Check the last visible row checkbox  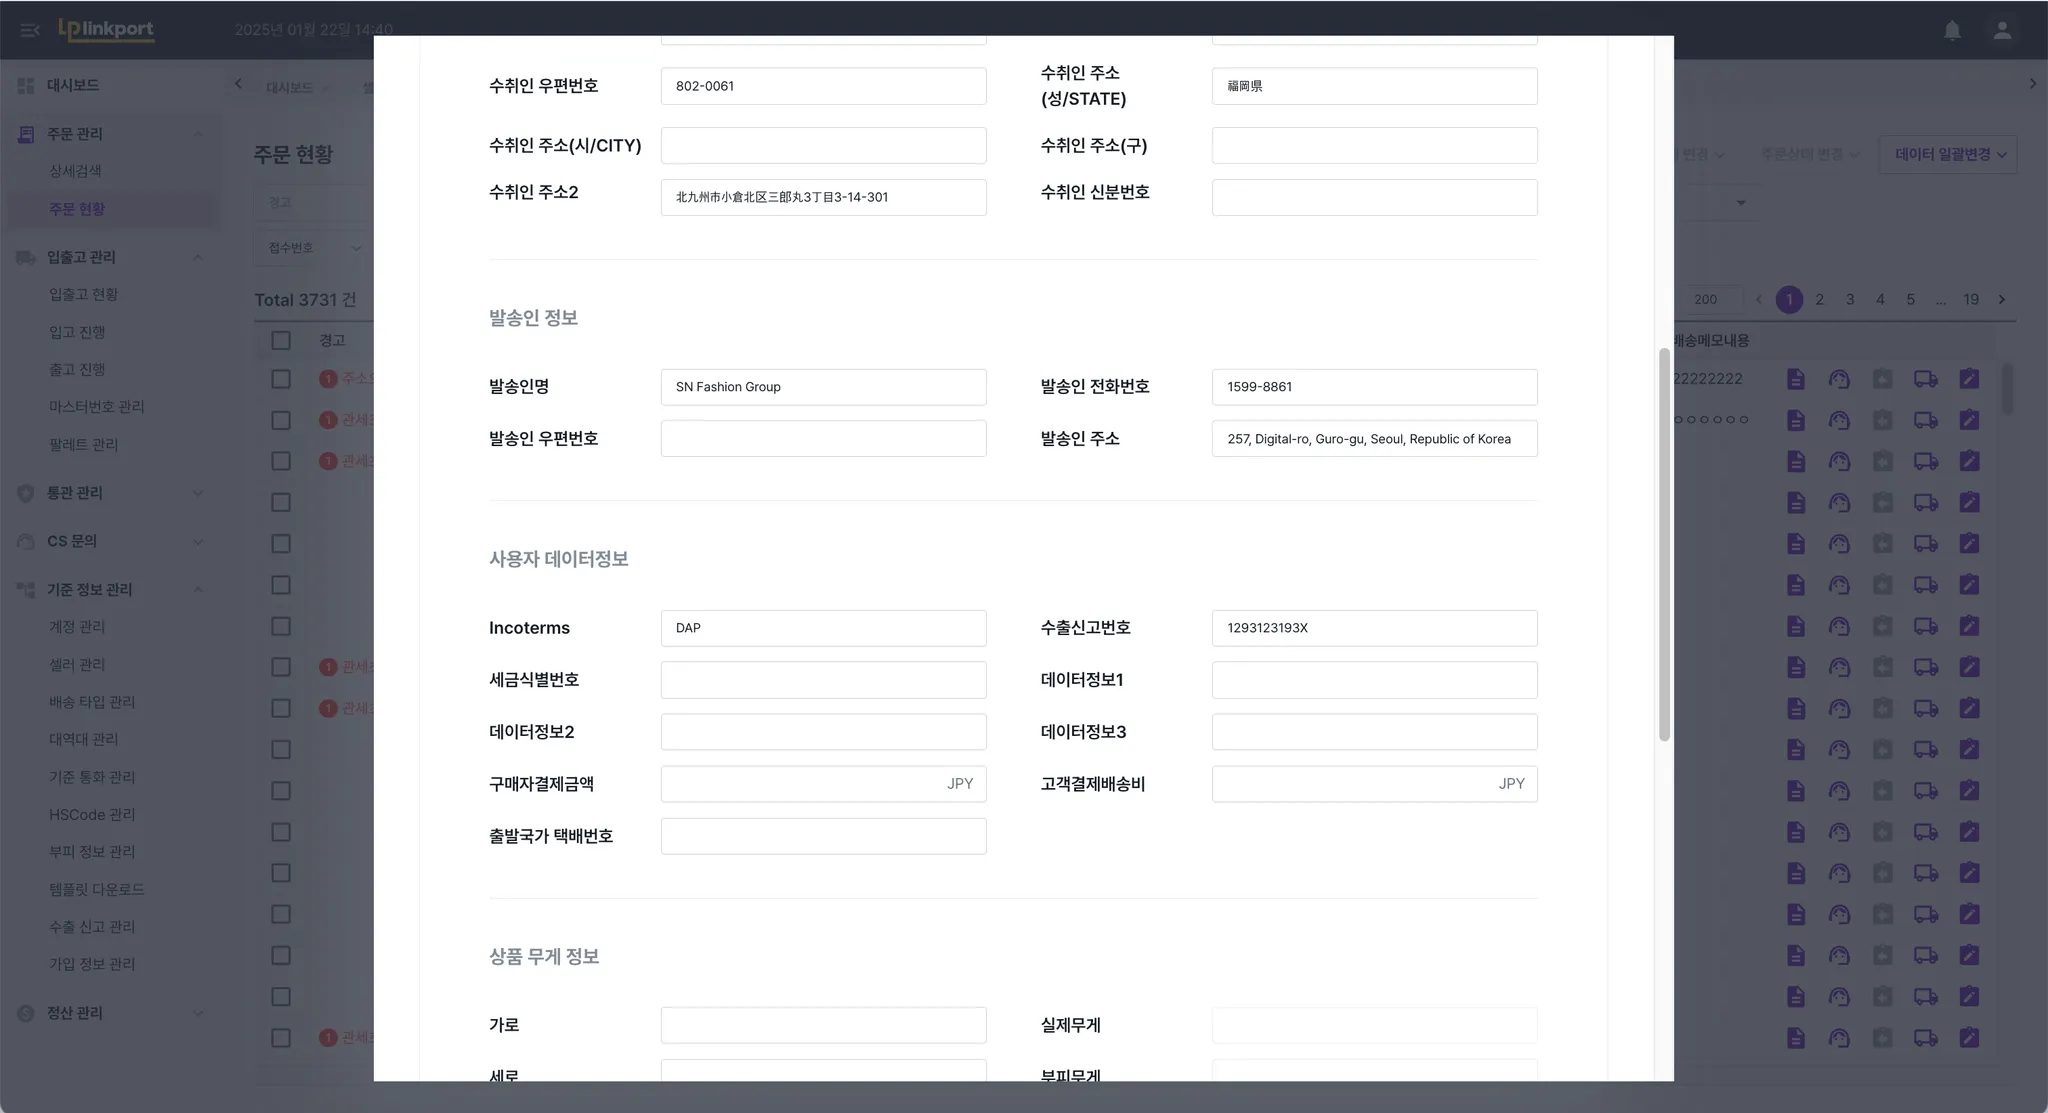tap(281, 1038)
